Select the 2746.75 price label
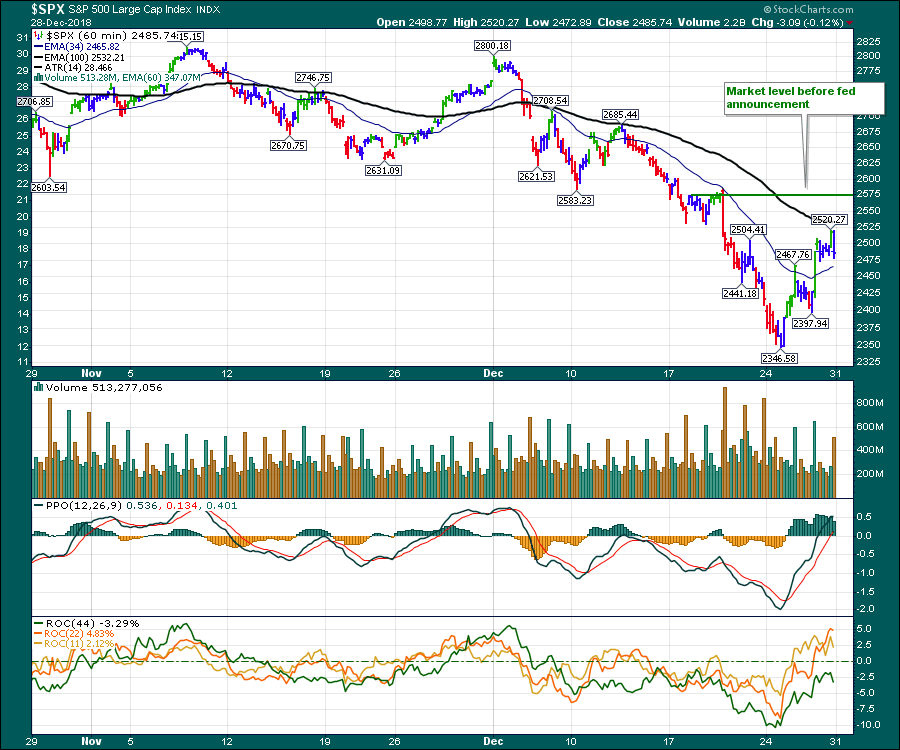This screenshot has width=900, height=750. 313,77
